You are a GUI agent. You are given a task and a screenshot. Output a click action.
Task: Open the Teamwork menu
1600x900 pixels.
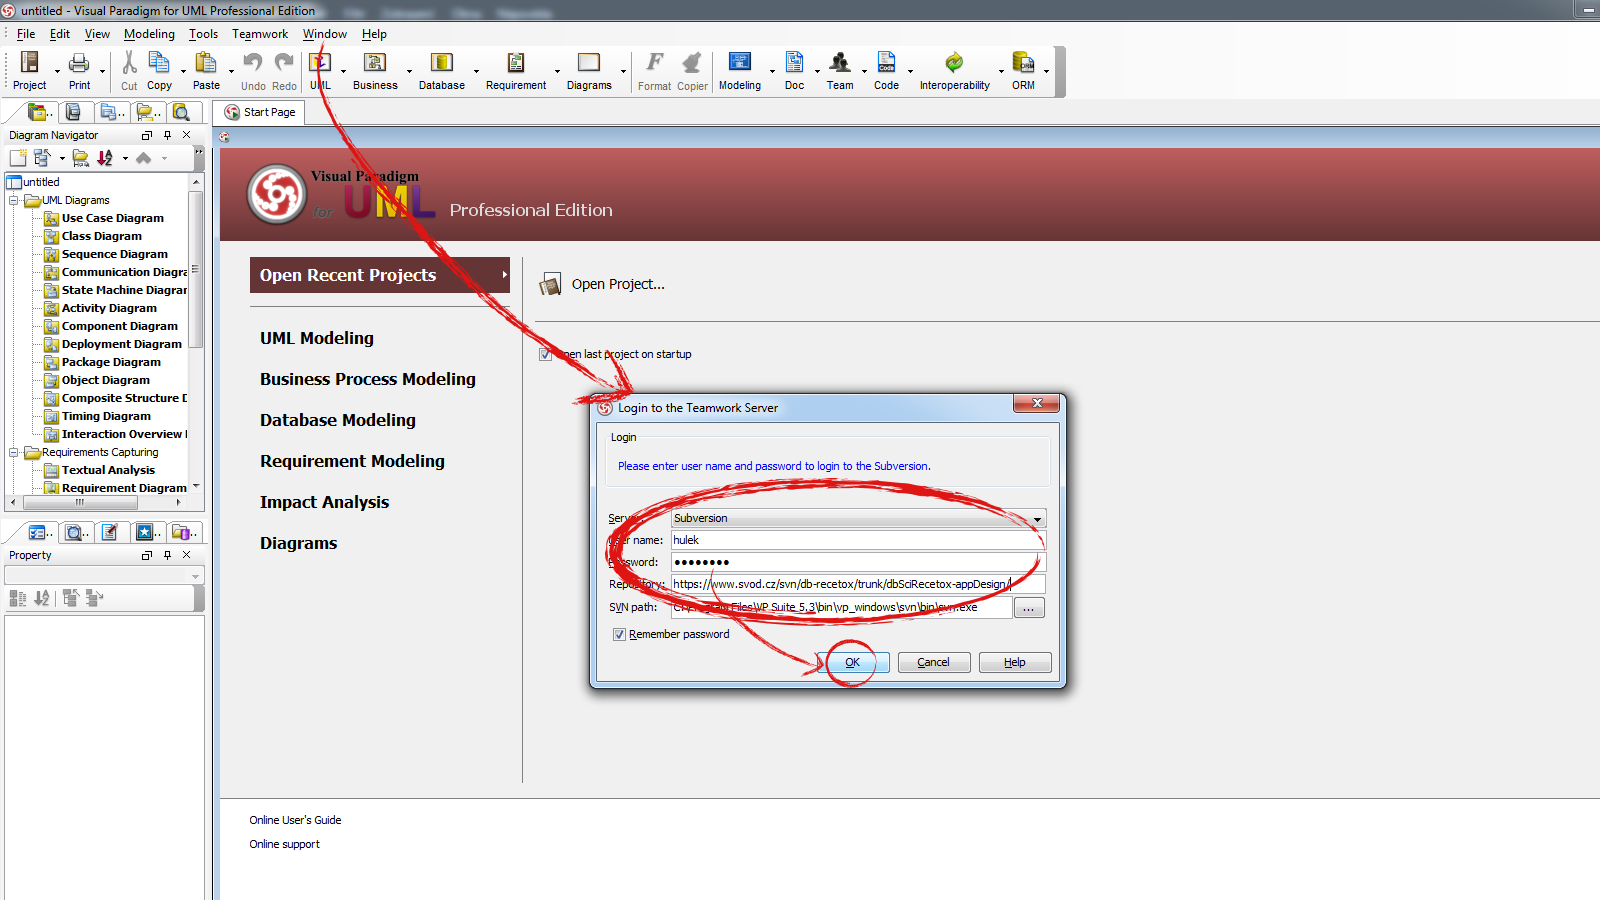(x=260, y=34)
